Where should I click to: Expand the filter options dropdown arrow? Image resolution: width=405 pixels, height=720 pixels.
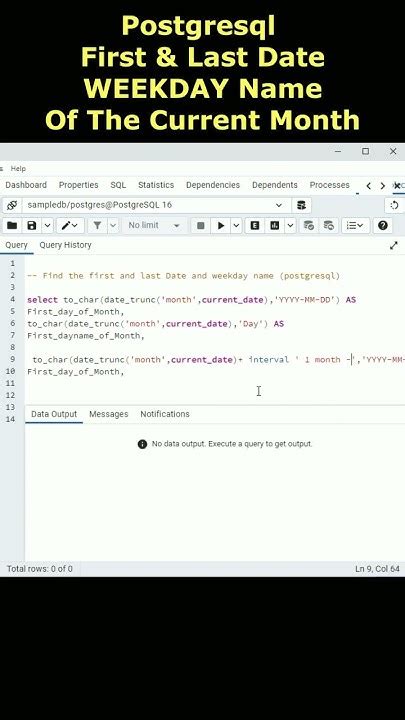(113, 225)
